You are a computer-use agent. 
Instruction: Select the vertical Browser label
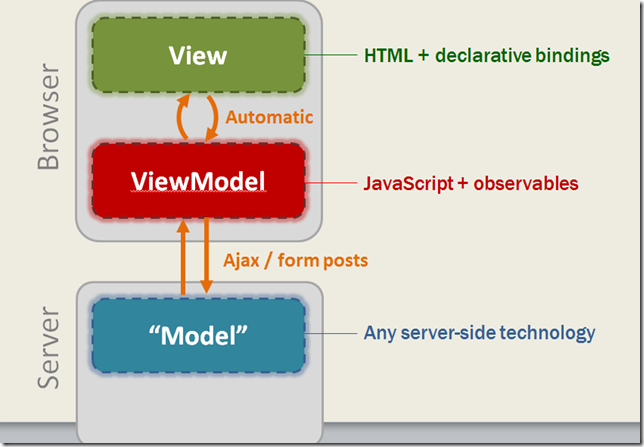pos(48,117)
